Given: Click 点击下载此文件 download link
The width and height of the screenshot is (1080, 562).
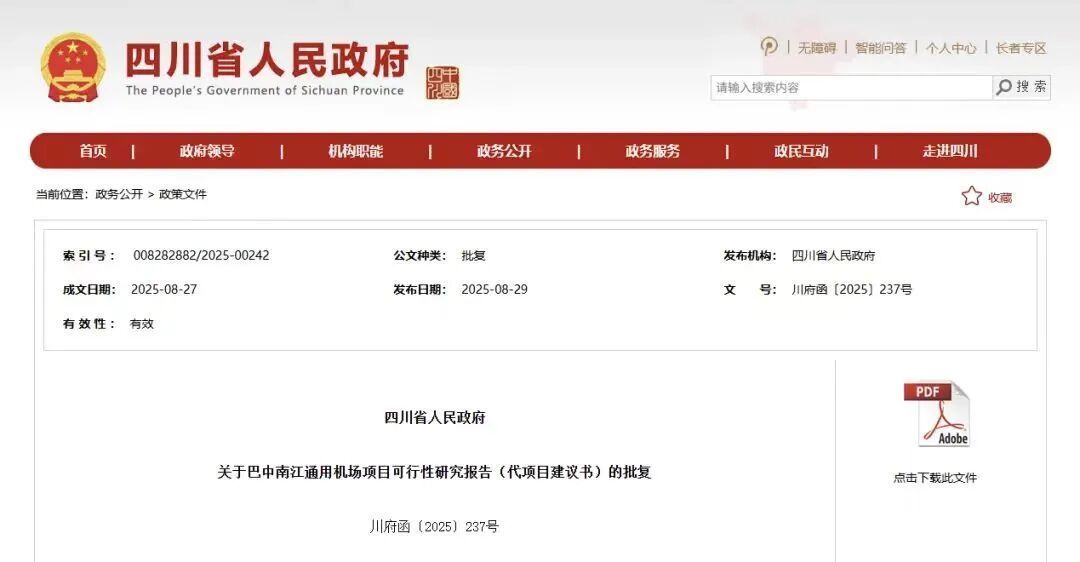Looking at the screenshot, I should point(935,478).
